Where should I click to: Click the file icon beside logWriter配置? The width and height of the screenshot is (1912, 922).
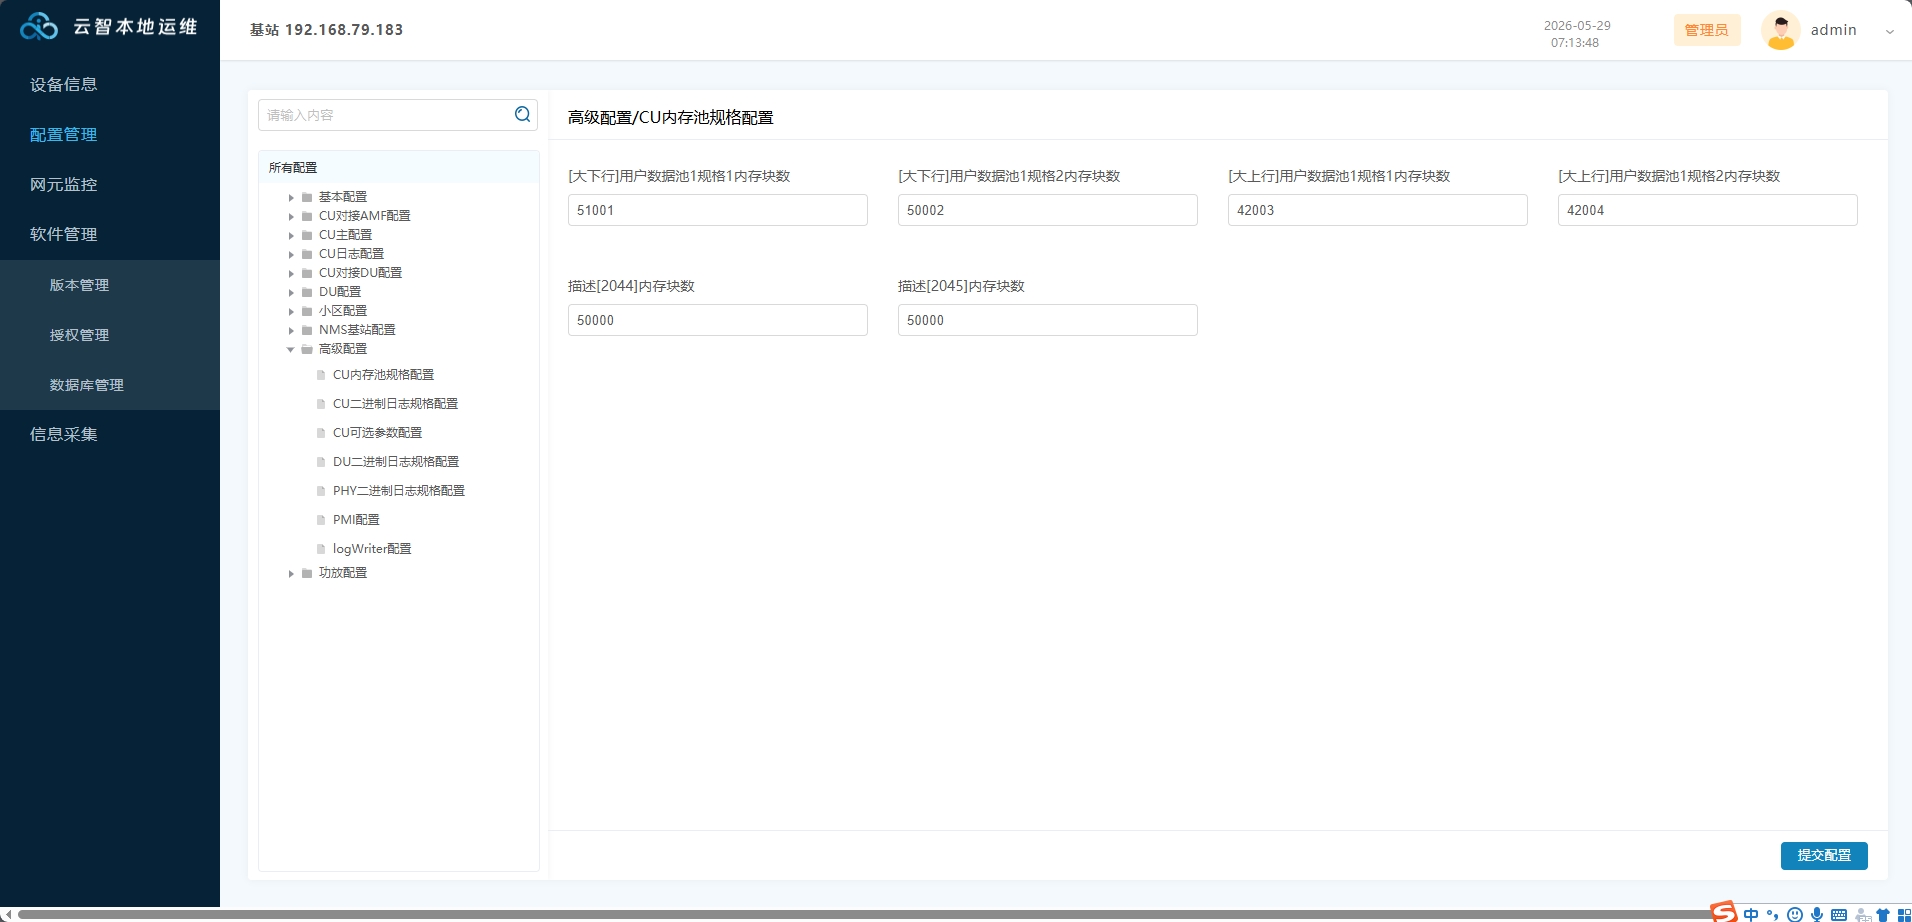(321, 549)
